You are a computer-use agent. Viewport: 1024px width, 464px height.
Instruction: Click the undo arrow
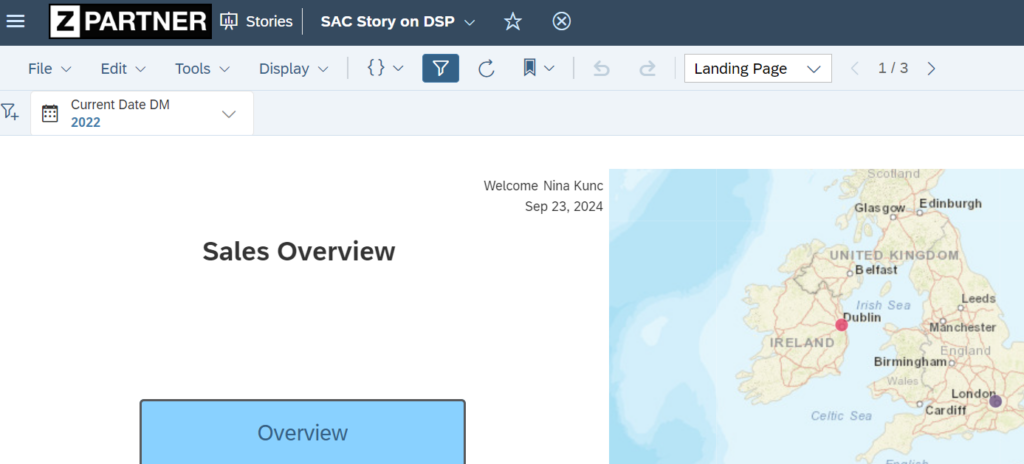[601, 68]
